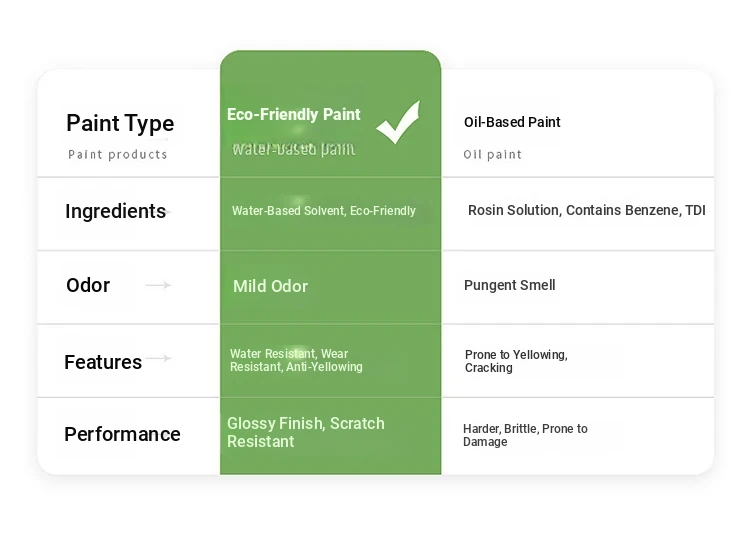Click Water Resistant, Wear Resistant text
This screenshot has width=750, height=547.
(x=296, y=360)
